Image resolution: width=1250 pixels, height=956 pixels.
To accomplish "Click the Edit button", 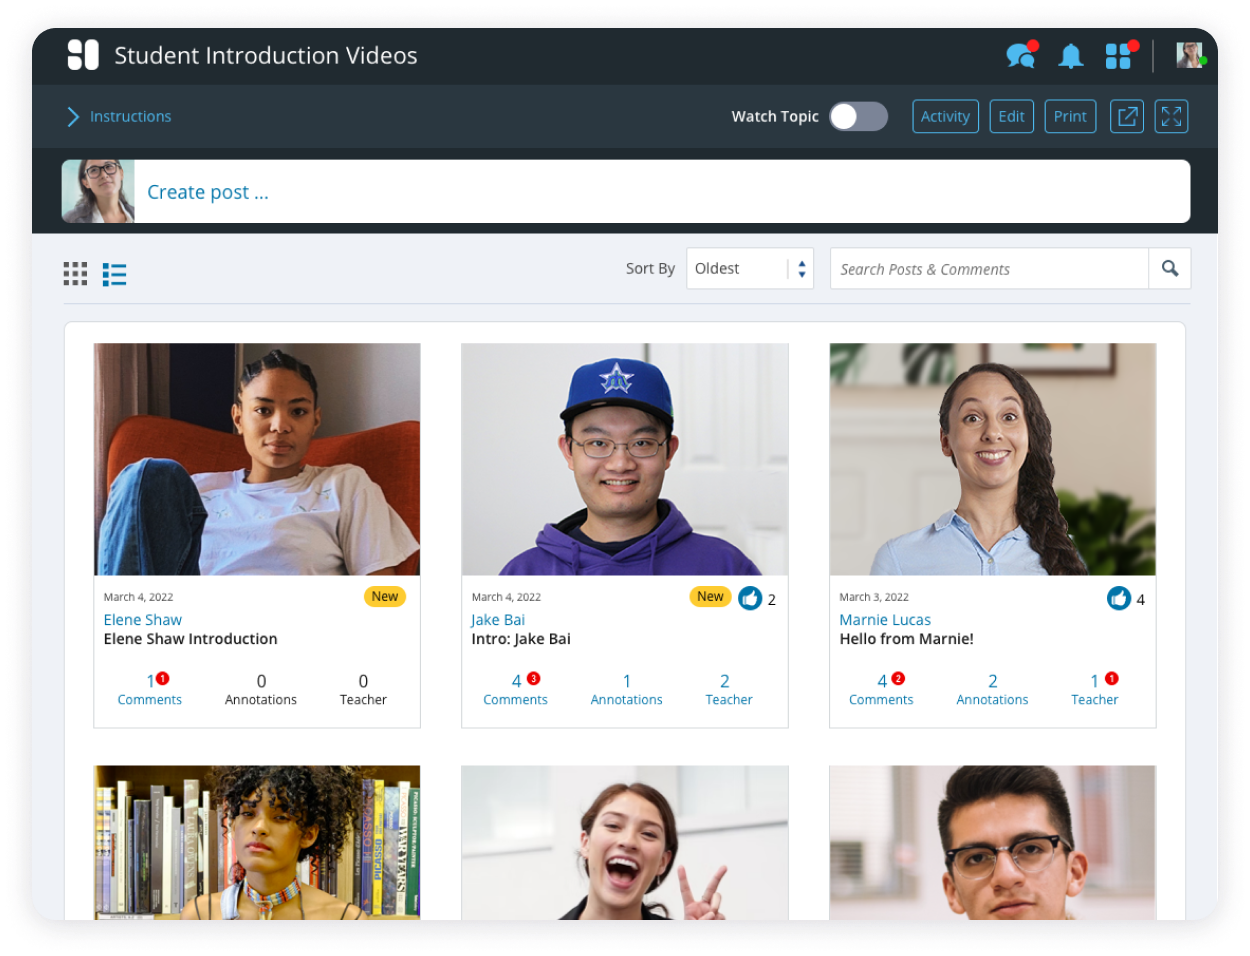I will point(1011,116).
